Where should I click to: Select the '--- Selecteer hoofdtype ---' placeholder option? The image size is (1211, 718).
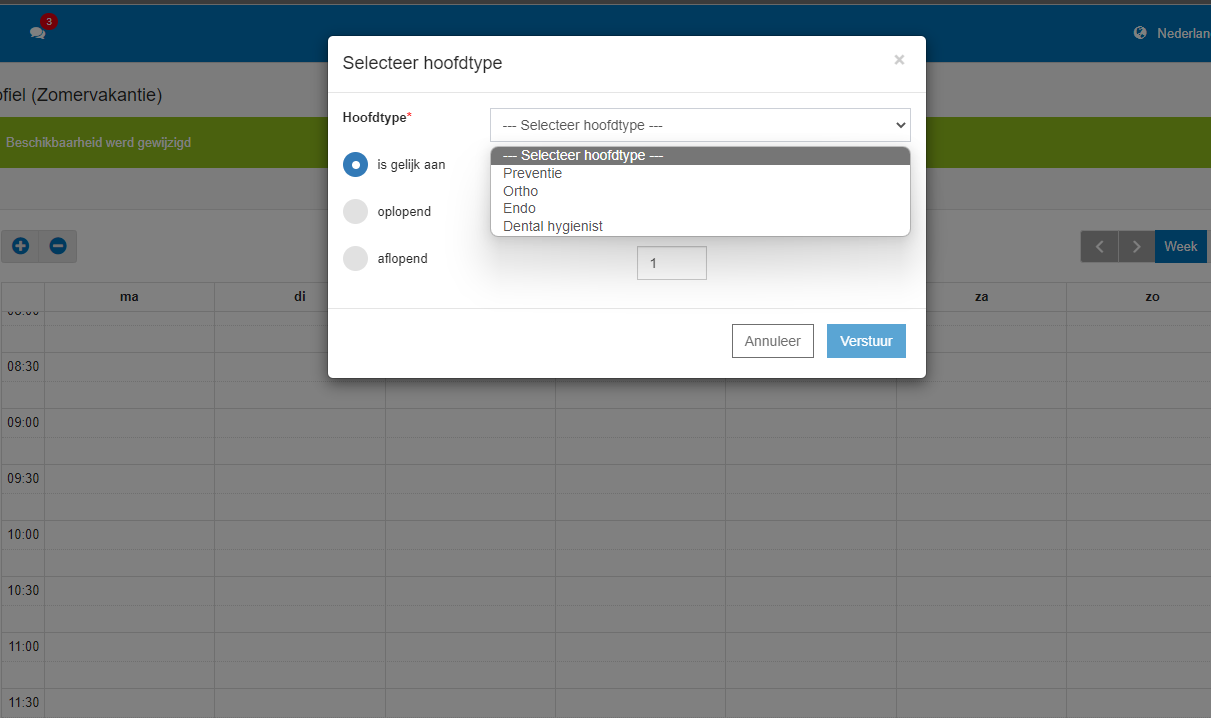click(x=582, y=155)
